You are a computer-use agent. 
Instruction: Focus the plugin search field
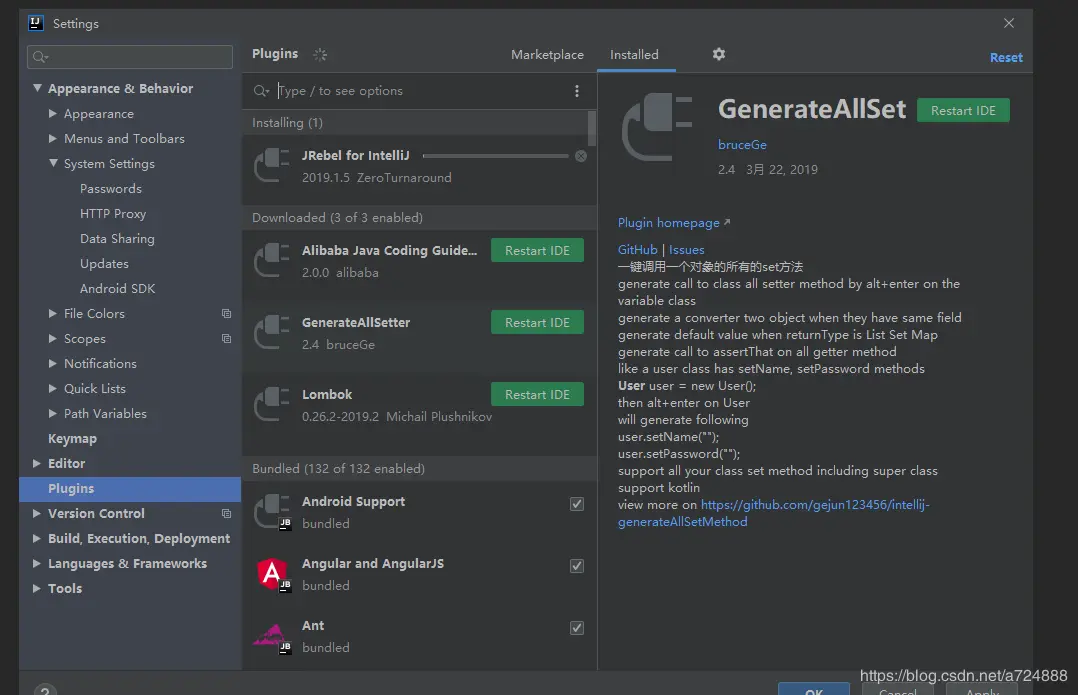click(x=419, y=91)
